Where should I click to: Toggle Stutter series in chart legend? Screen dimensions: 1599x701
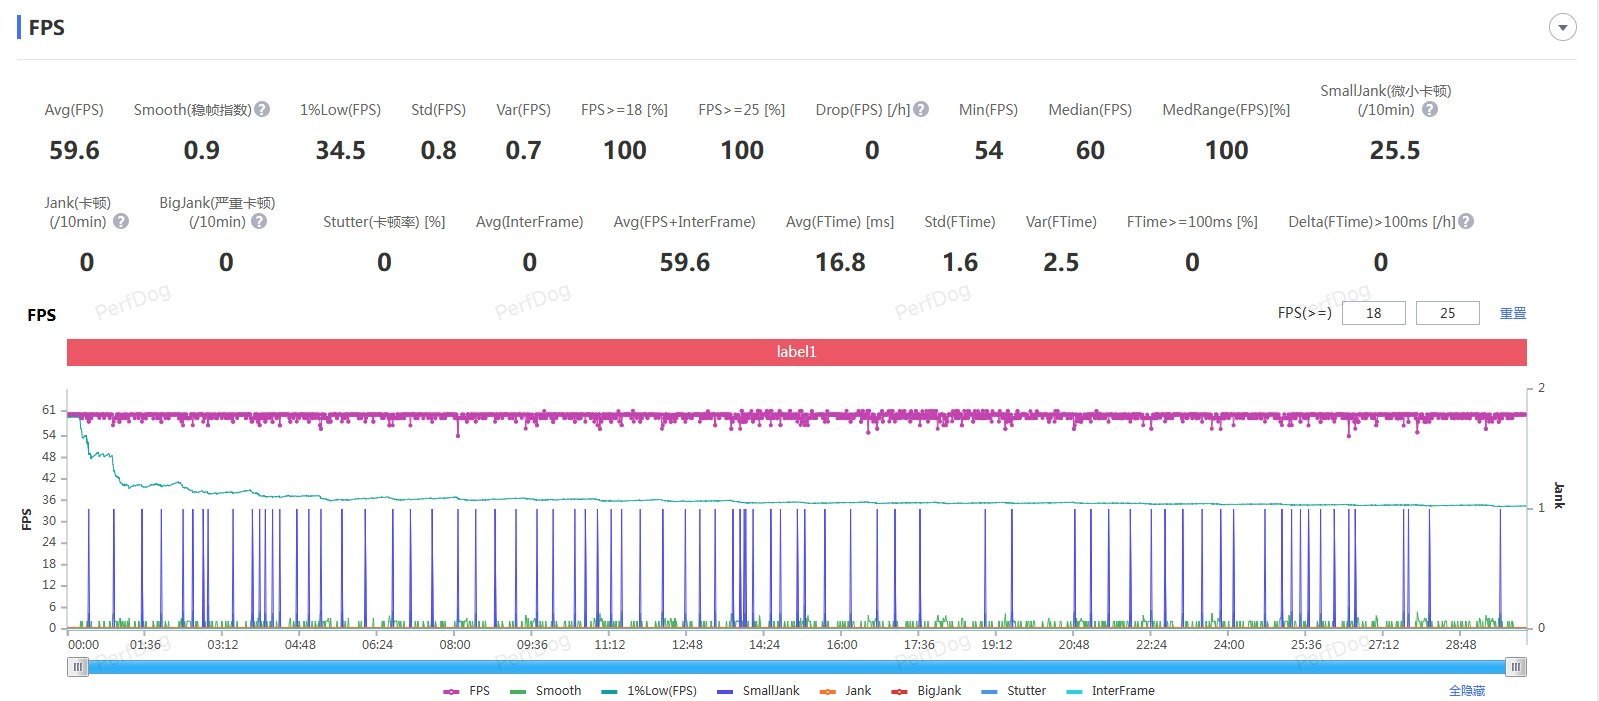(x=1013, y=691)
